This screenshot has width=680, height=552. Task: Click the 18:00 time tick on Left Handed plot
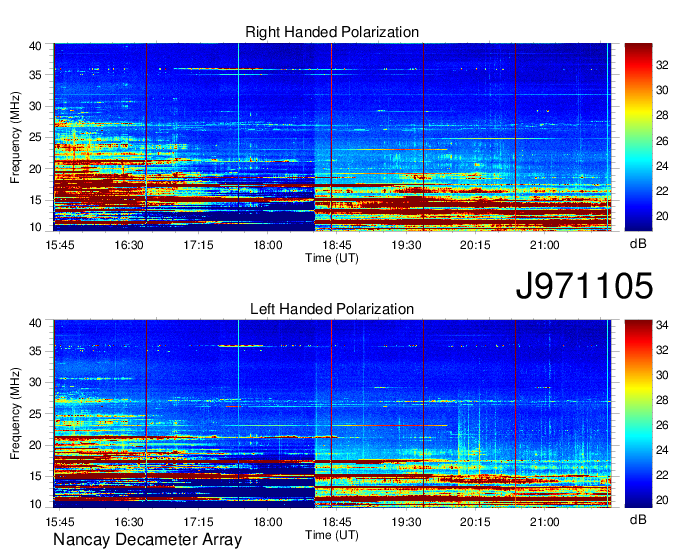(268, 522)
